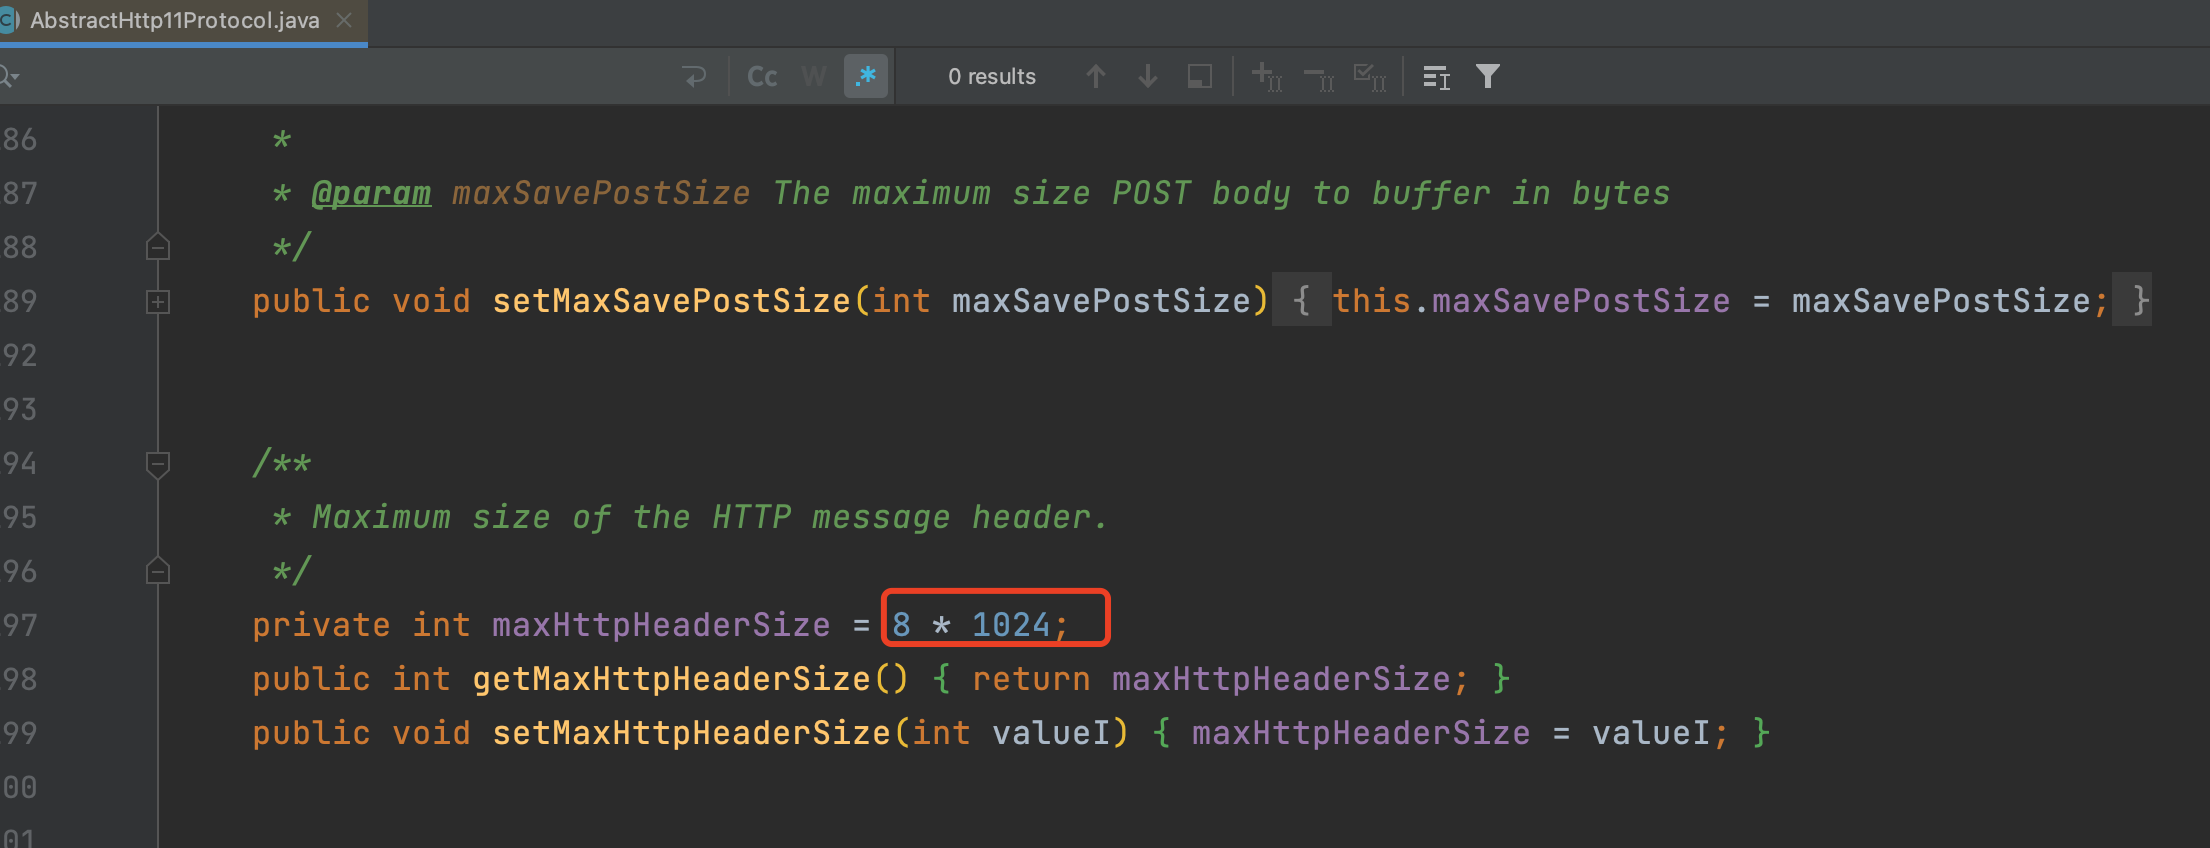The width and height of the screenshot is (2210, 848).
Task: Open search results in Find window
Action: (x=1437, y=77)
